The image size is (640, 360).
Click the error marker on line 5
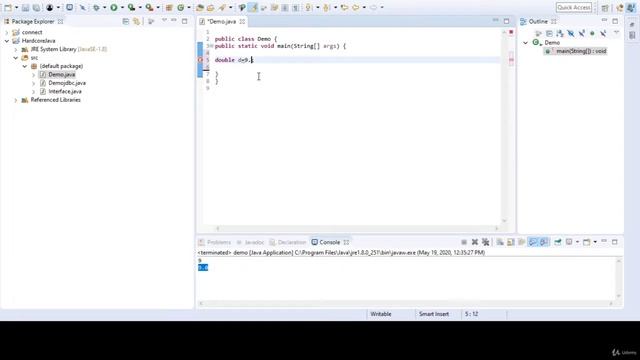pos(200,60)
